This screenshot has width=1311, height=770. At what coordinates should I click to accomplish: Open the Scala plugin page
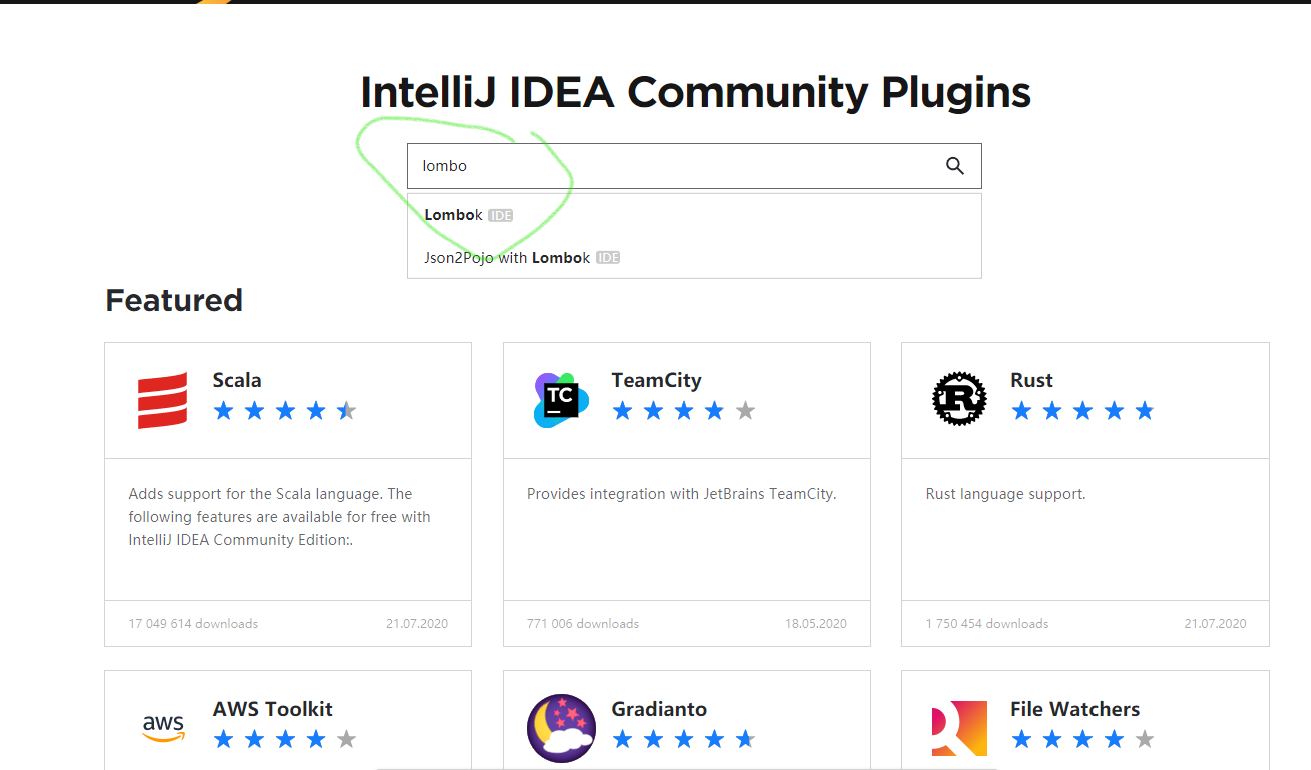(237, 380)
